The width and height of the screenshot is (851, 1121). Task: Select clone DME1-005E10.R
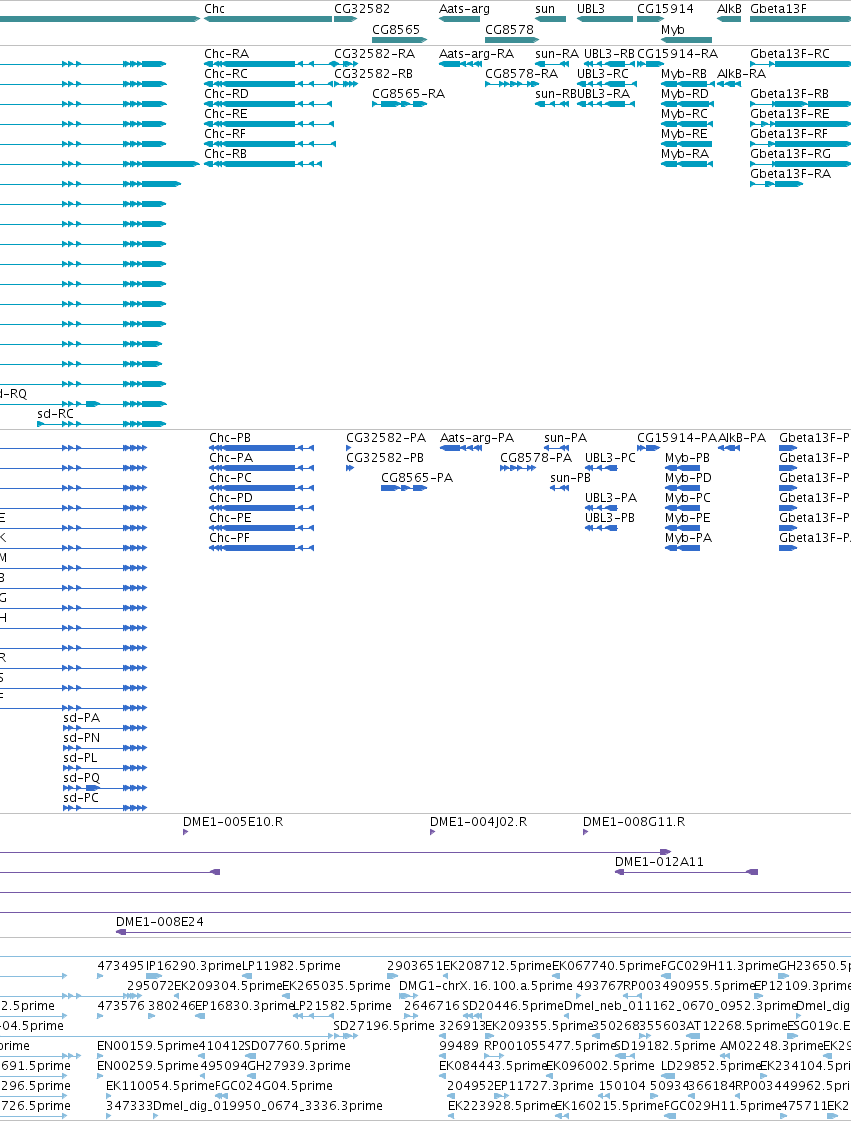coord(233,822)
